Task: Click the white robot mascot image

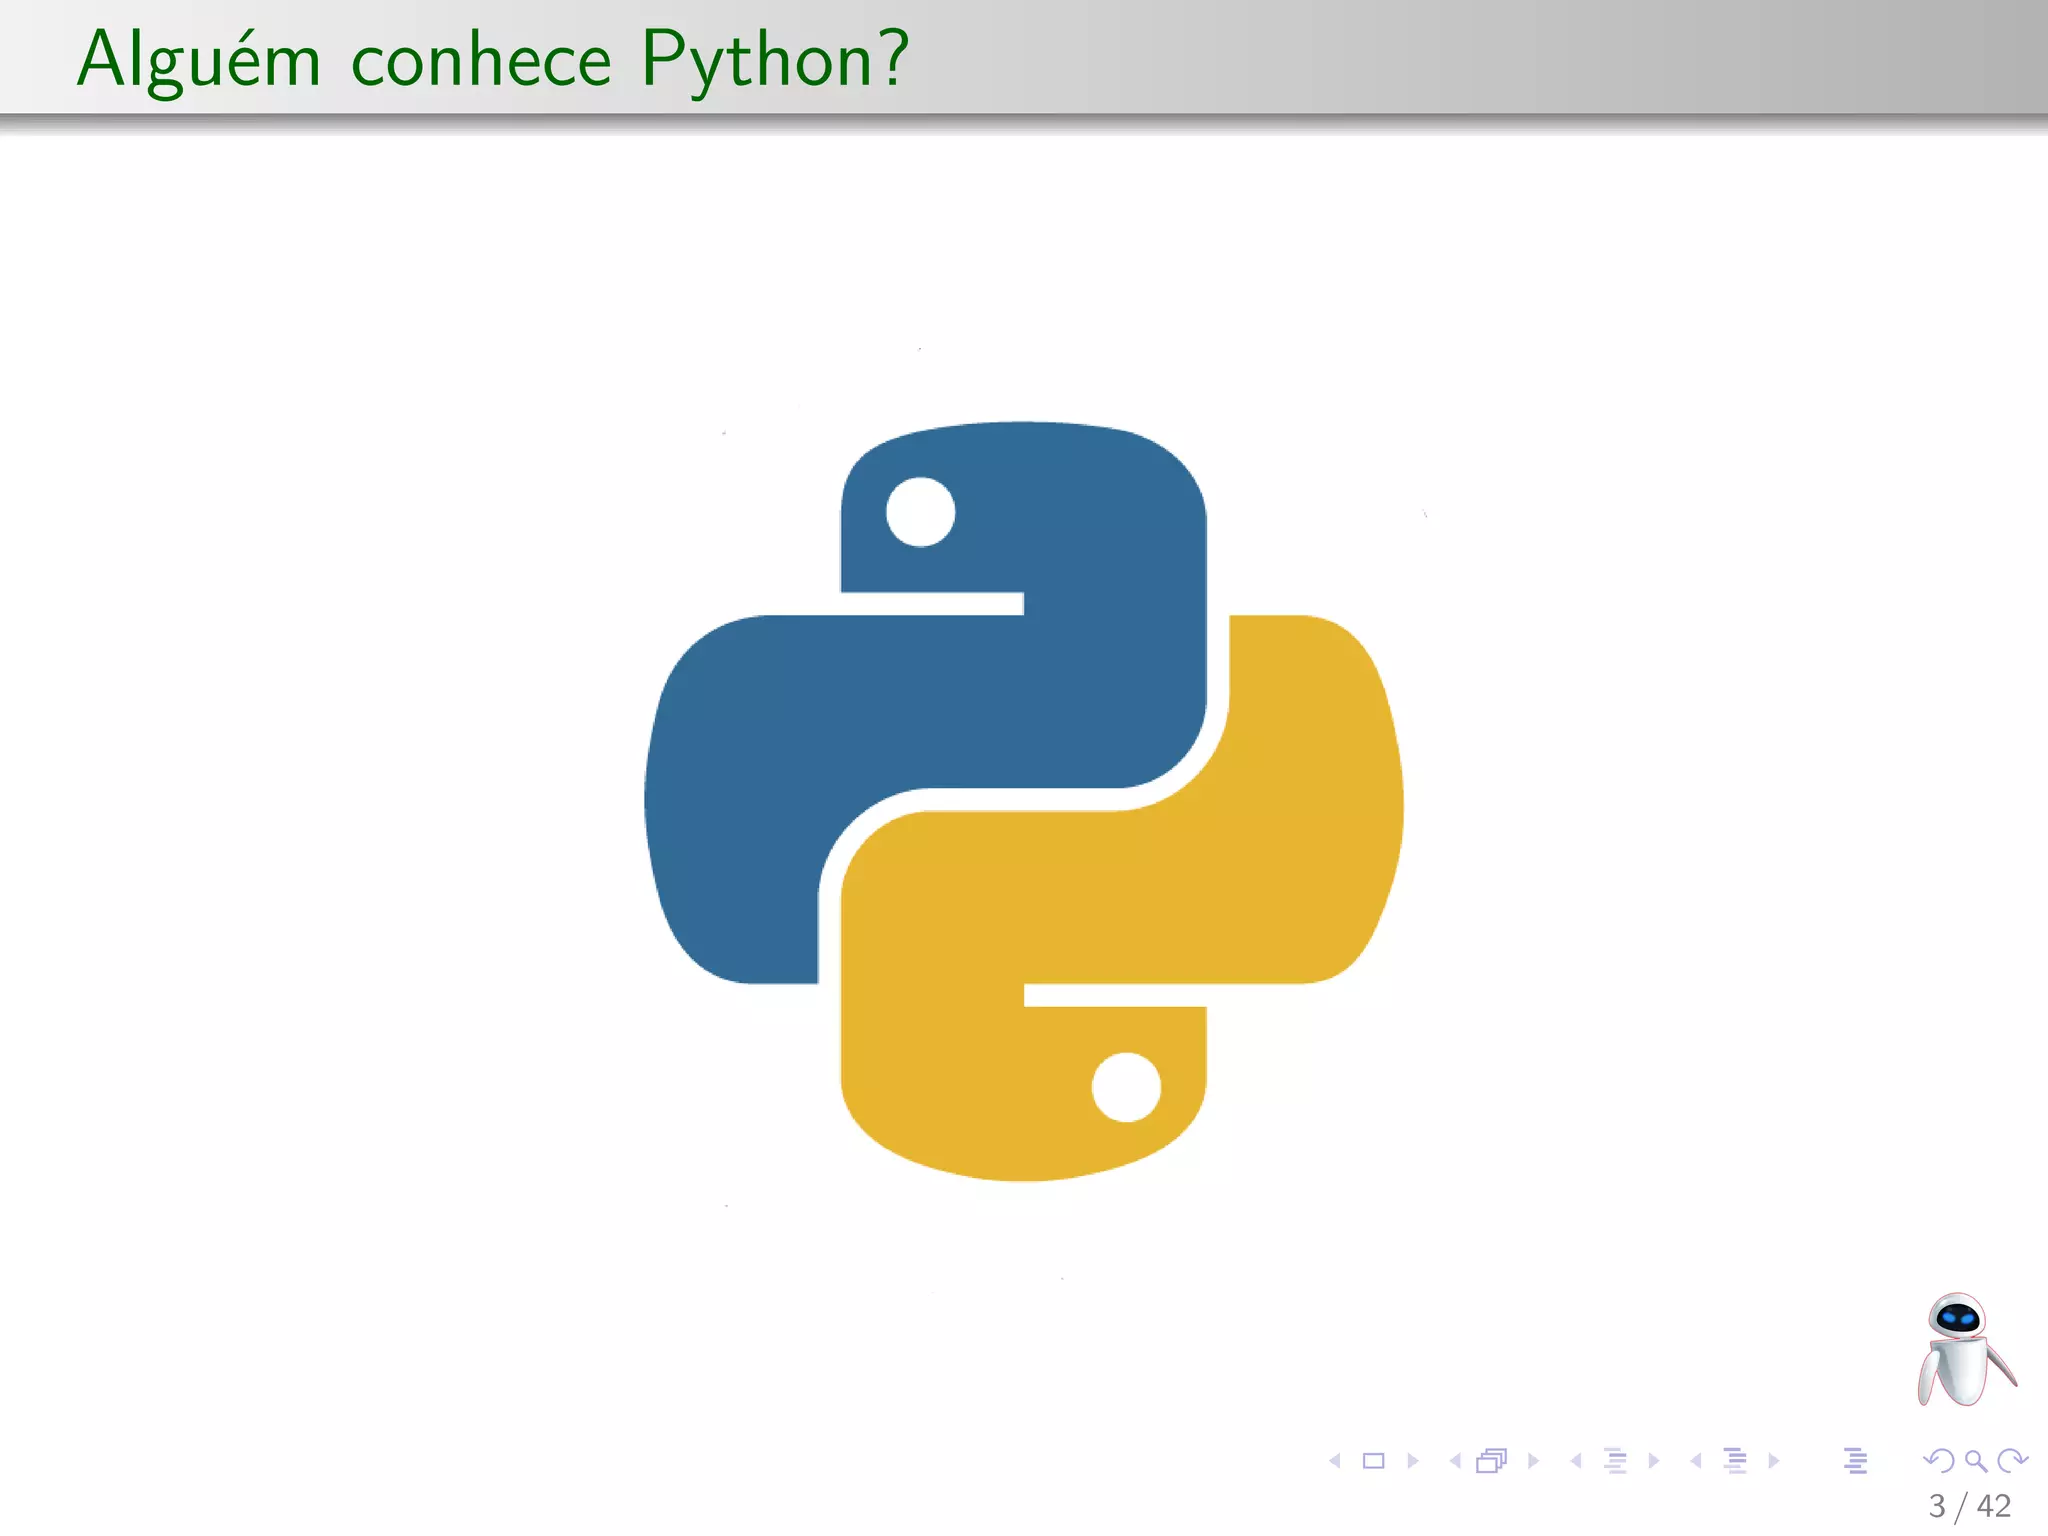Action: pyautogui.click(x=1965, y=1349)
